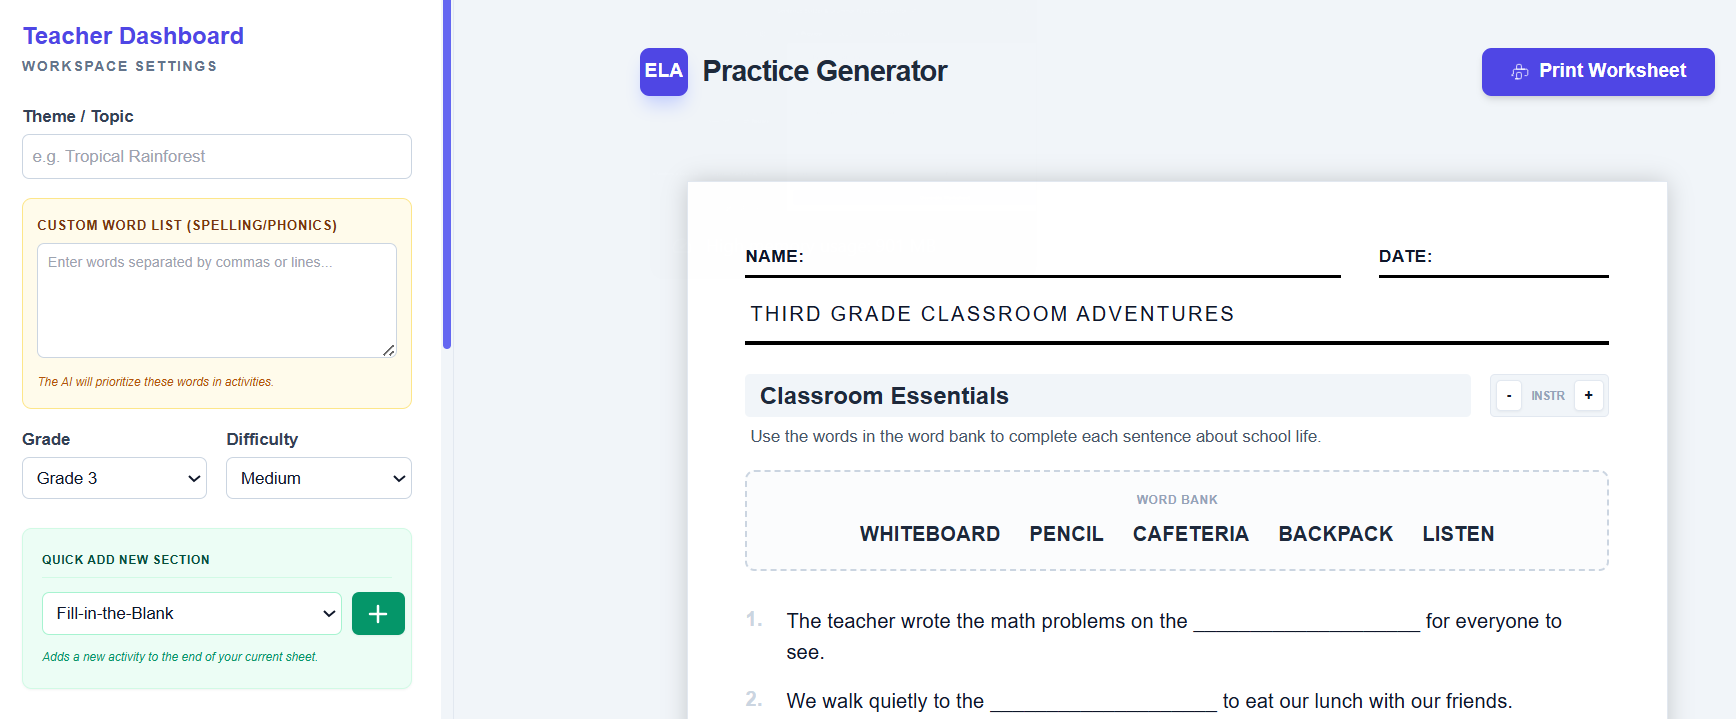This screenshot has width=1736, height=719.
Task: Click the ELA logo badge
Action: (664, 71)
